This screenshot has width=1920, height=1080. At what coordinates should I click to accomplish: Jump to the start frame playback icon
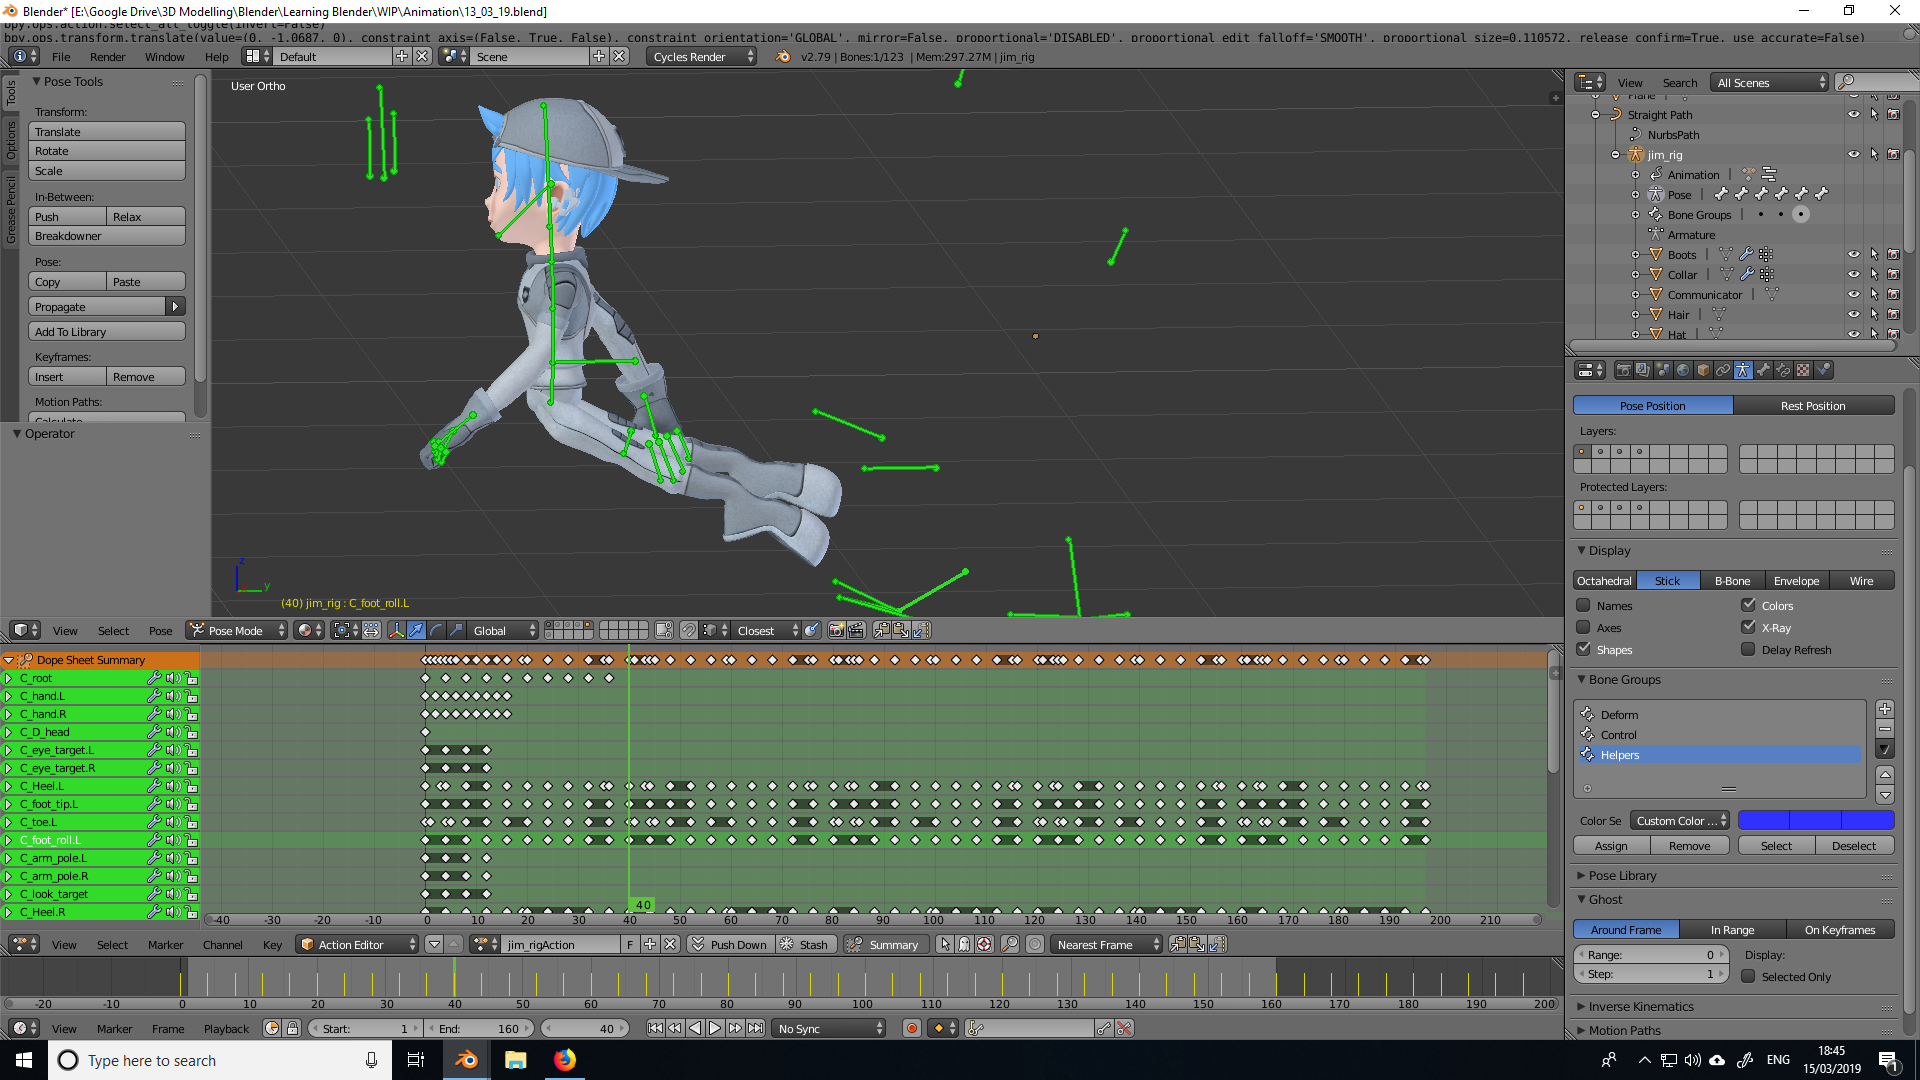655,1029
